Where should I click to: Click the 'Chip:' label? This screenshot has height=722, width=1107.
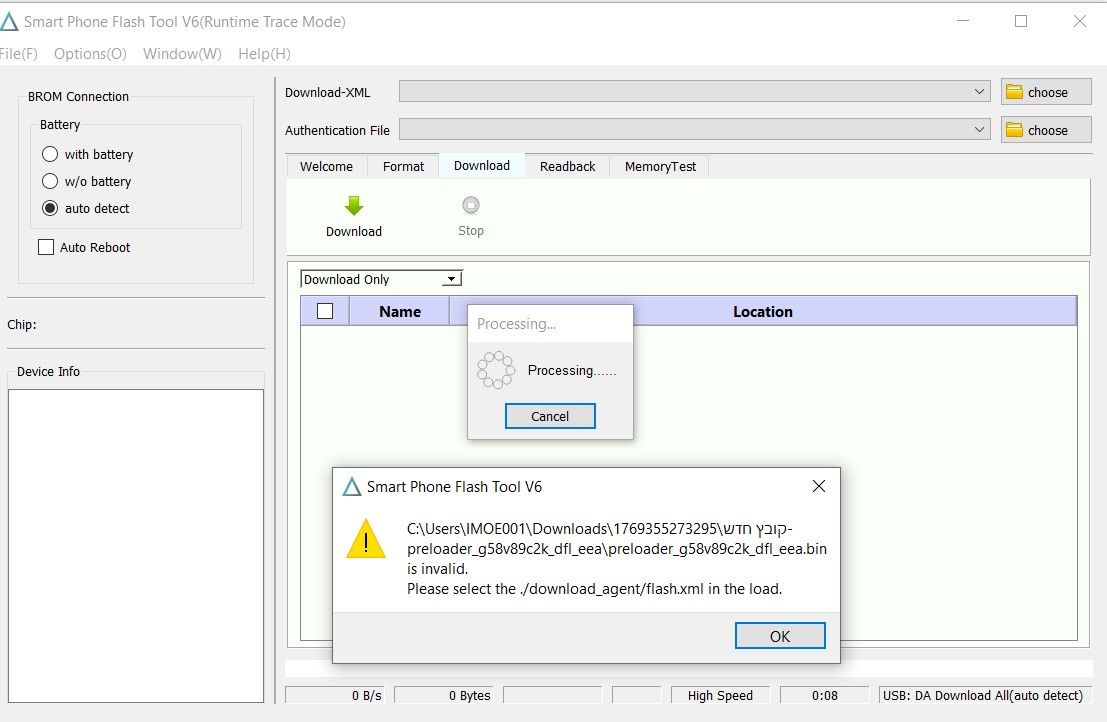coord(22,325)
